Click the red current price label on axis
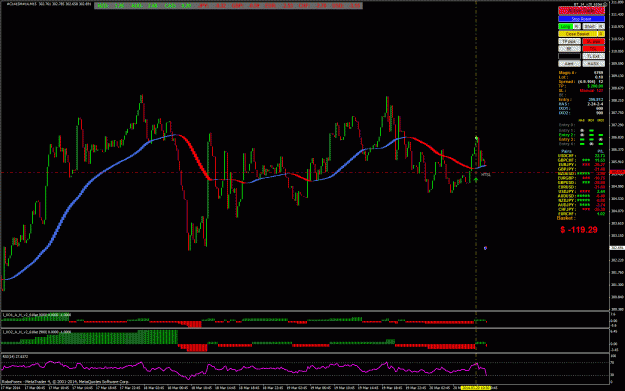The height and width of the screenshot is (391, 625). click(x=617, y=172)
